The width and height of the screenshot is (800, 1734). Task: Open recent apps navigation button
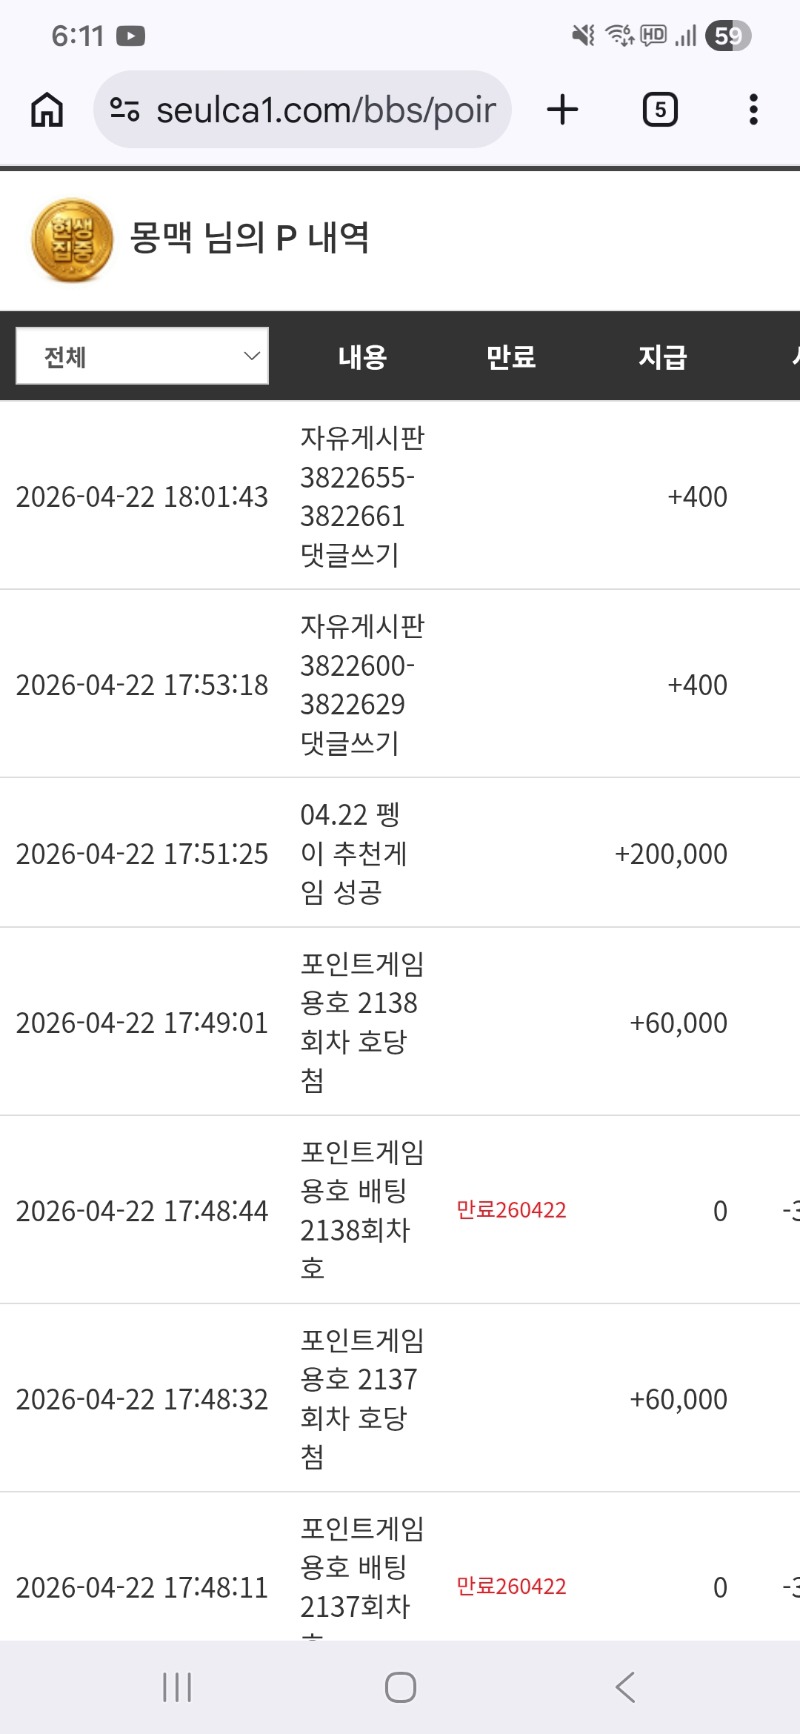coord(177,1687)
